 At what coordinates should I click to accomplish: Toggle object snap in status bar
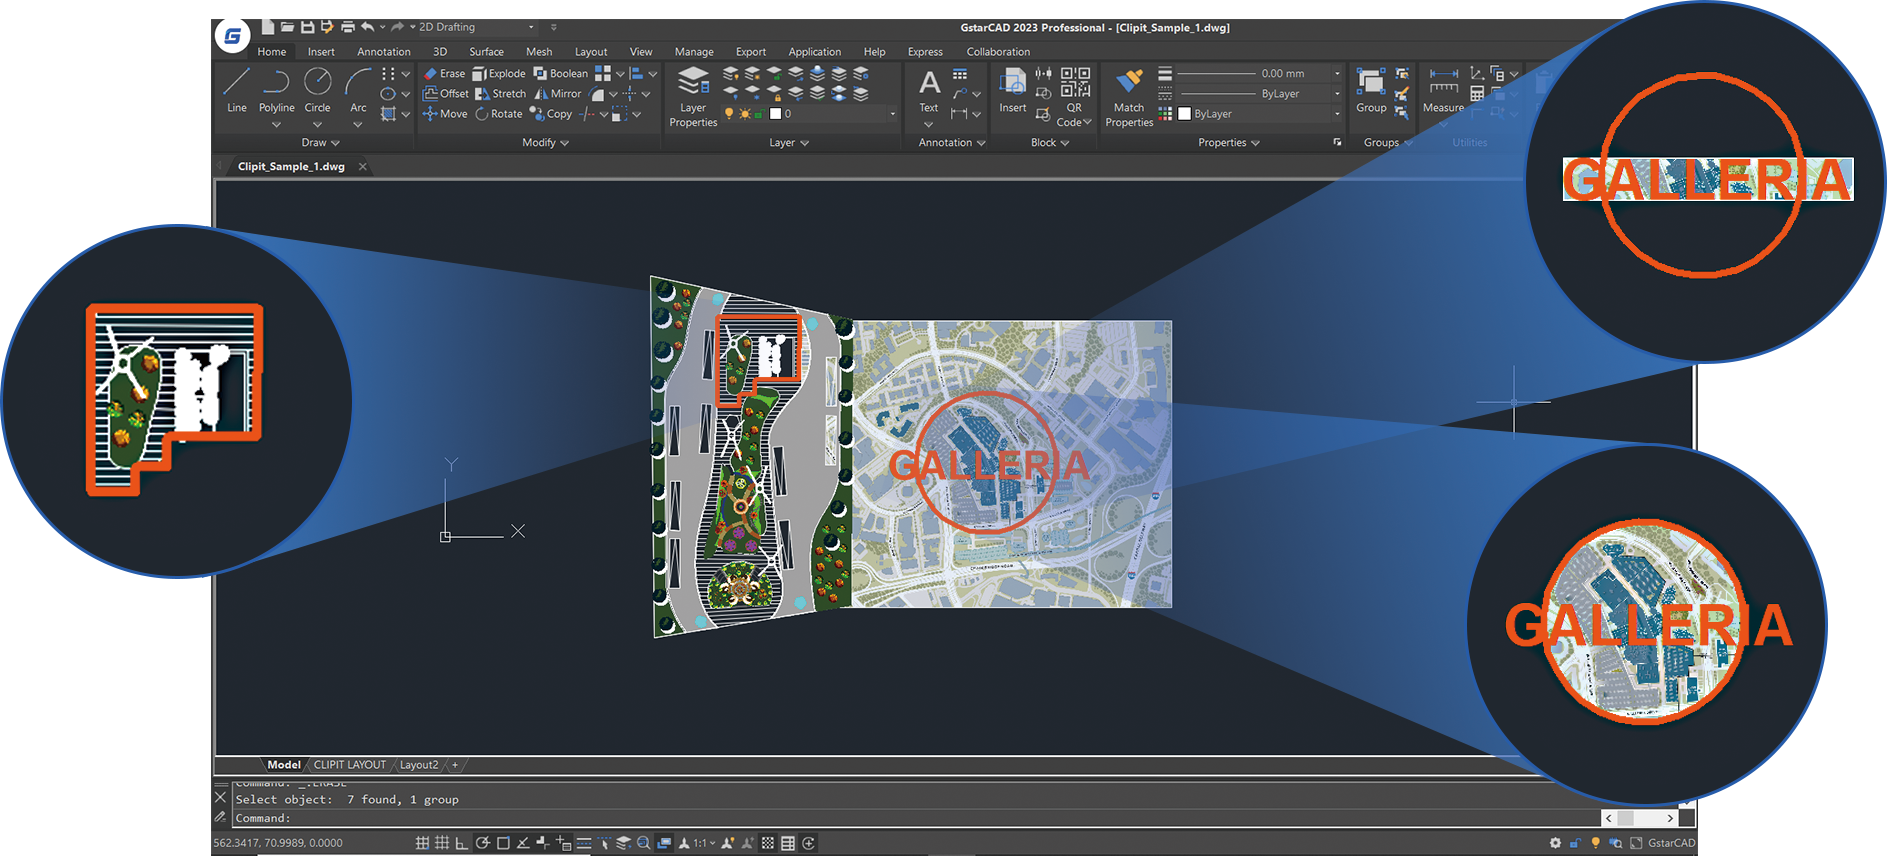pos(503,843)
